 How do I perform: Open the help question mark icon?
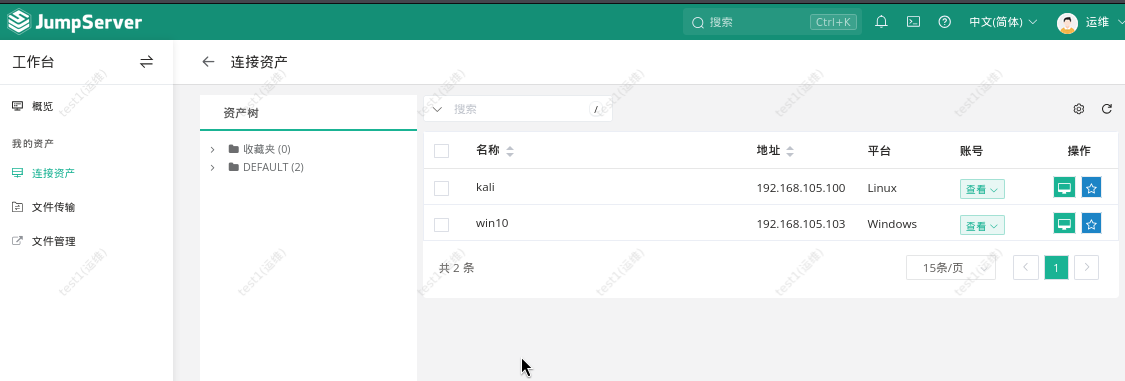click(x=945, y=22)
